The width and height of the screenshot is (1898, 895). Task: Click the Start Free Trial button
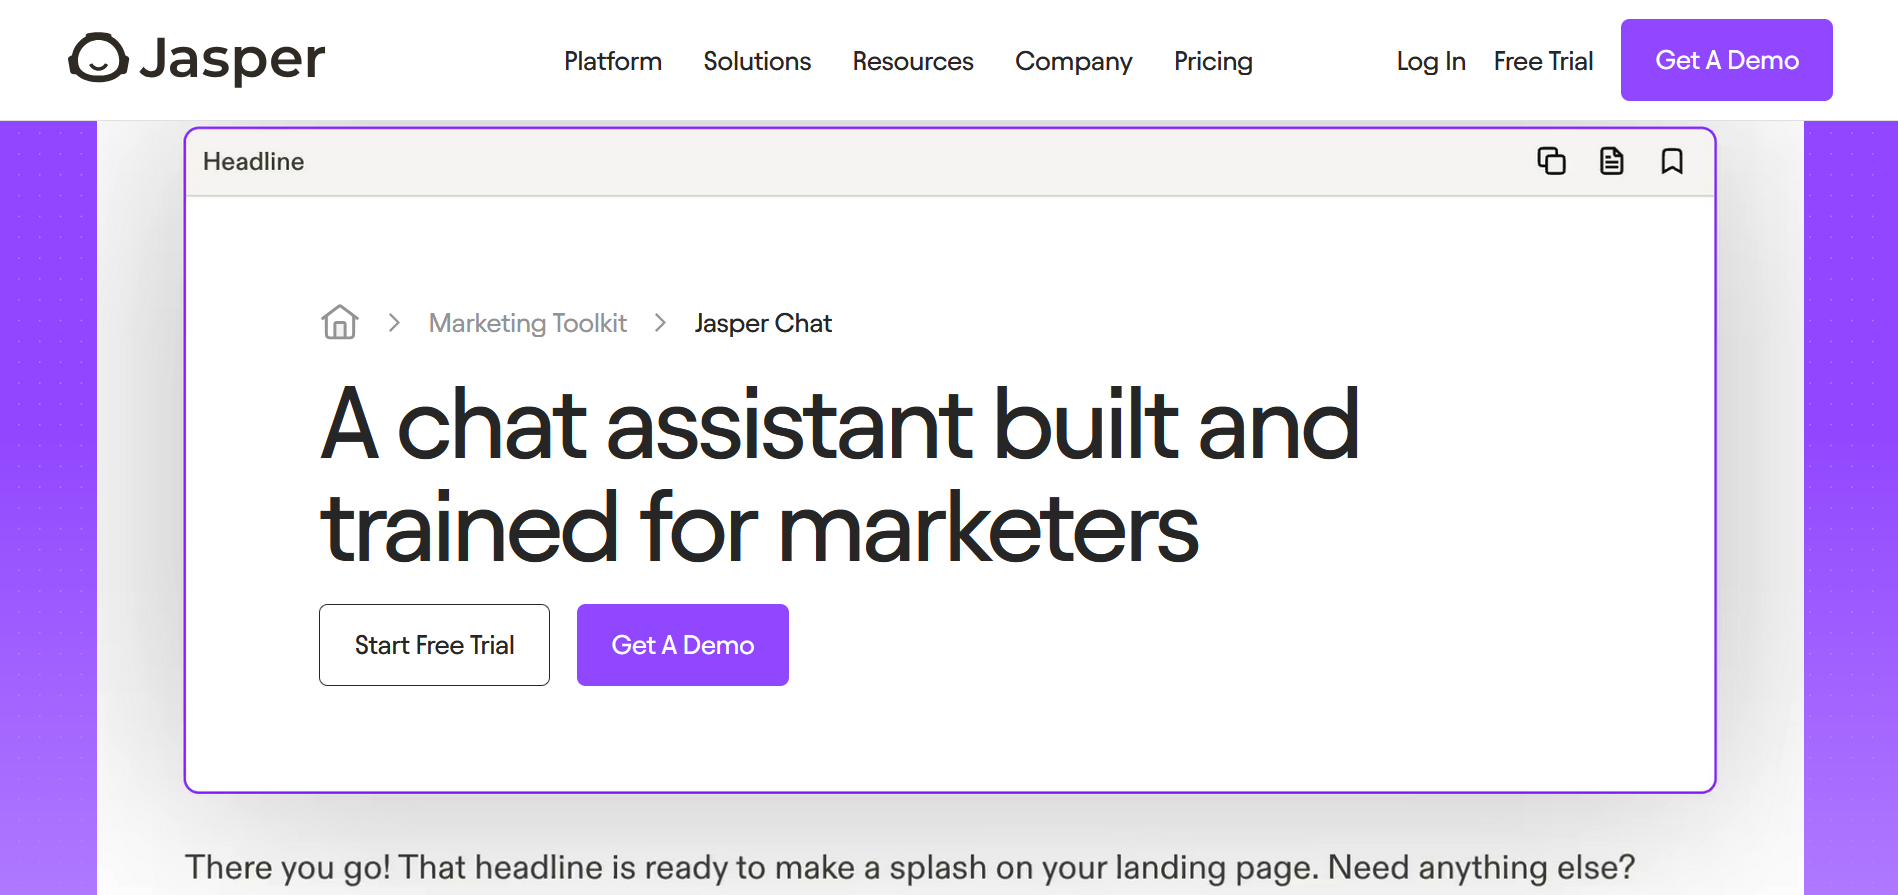coord(434,645)
